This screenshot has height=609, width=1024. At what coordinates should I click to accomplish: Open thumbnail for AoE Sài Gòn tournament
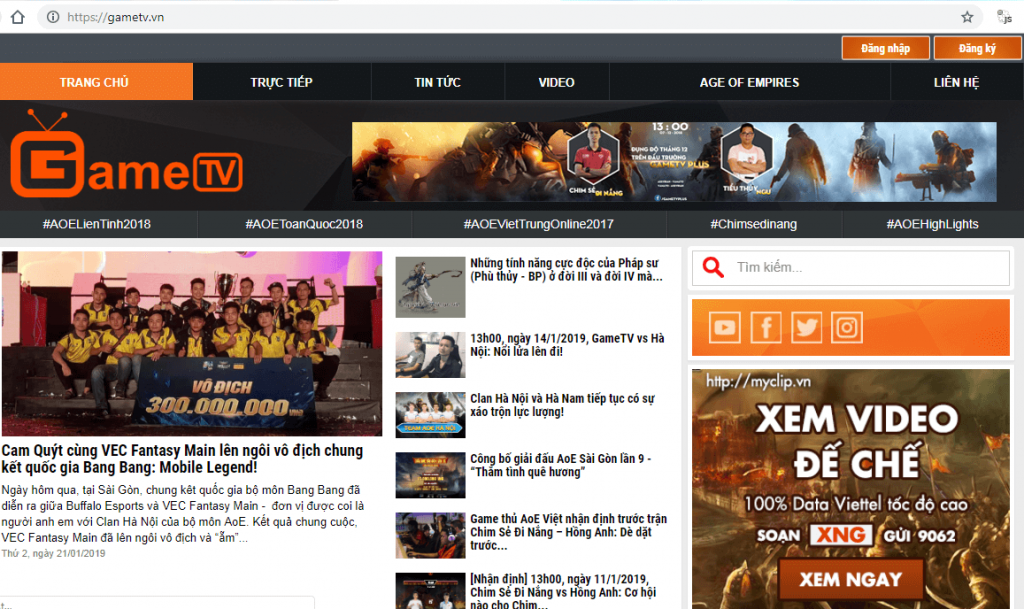pyautogui.click(x=430, y=475)
